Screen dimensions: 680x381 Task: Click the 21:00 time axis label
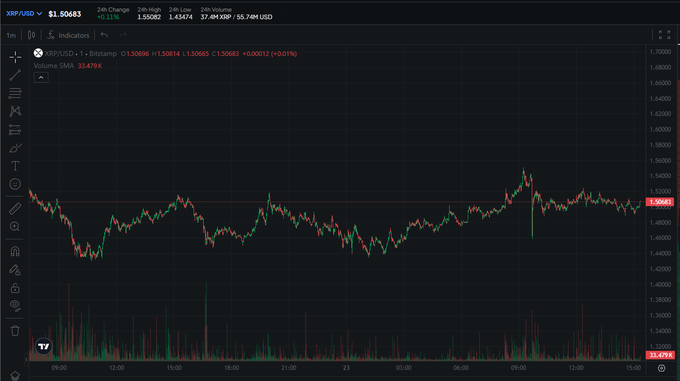(x=289, y=368)
